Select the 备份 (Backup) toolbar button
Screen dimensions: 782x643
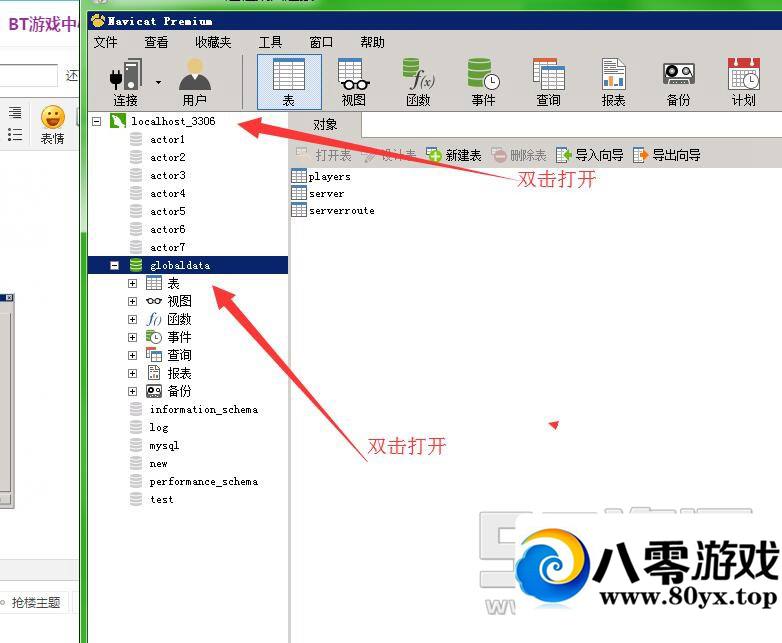679,82
